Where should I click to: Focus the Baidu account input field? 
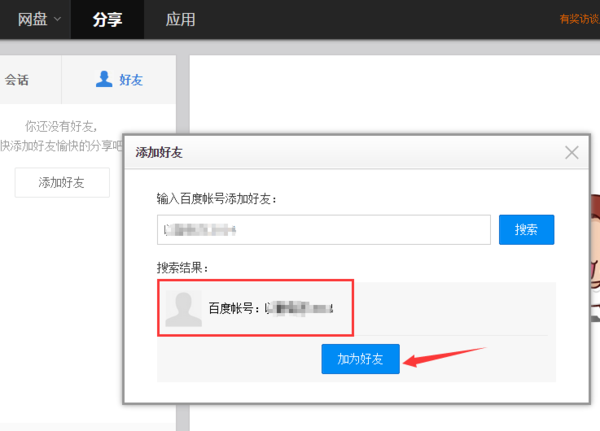(x=324, y=230)
